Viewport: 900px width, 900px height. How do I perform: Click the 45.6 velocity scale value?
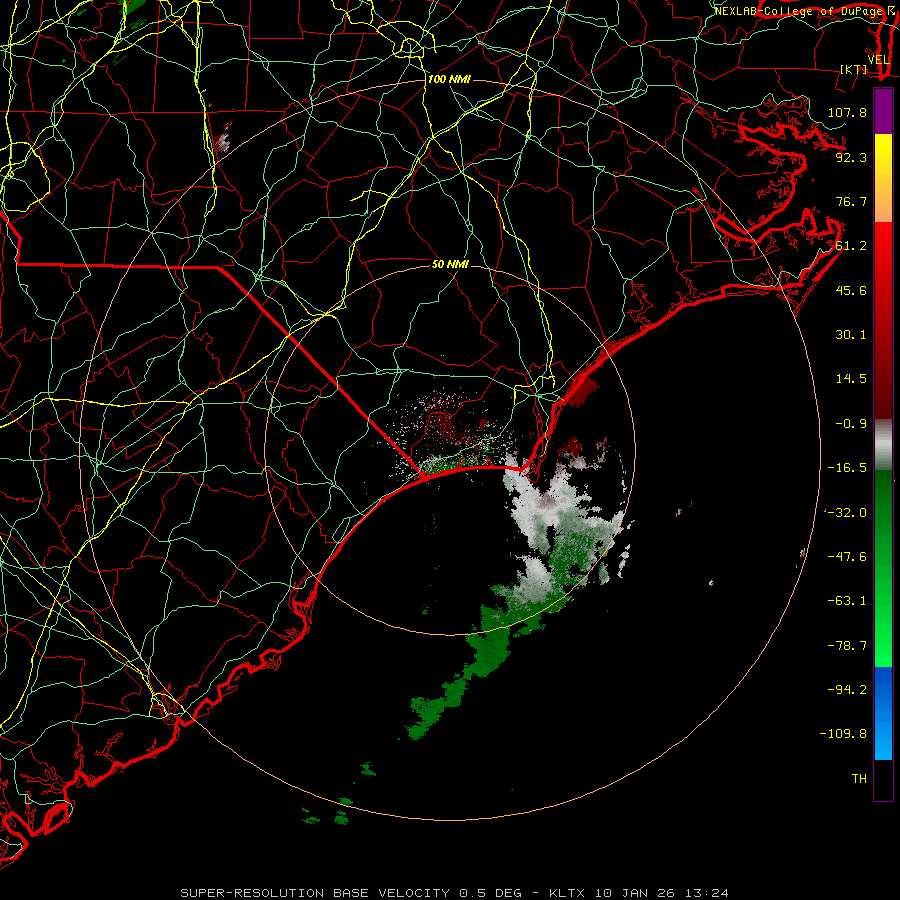point(851,290)
